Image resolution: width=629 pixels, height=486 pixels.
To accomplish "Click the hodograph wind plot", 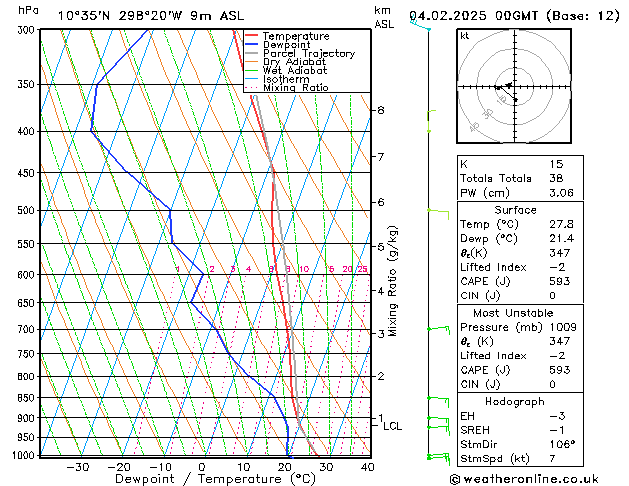I will (514, 86).
